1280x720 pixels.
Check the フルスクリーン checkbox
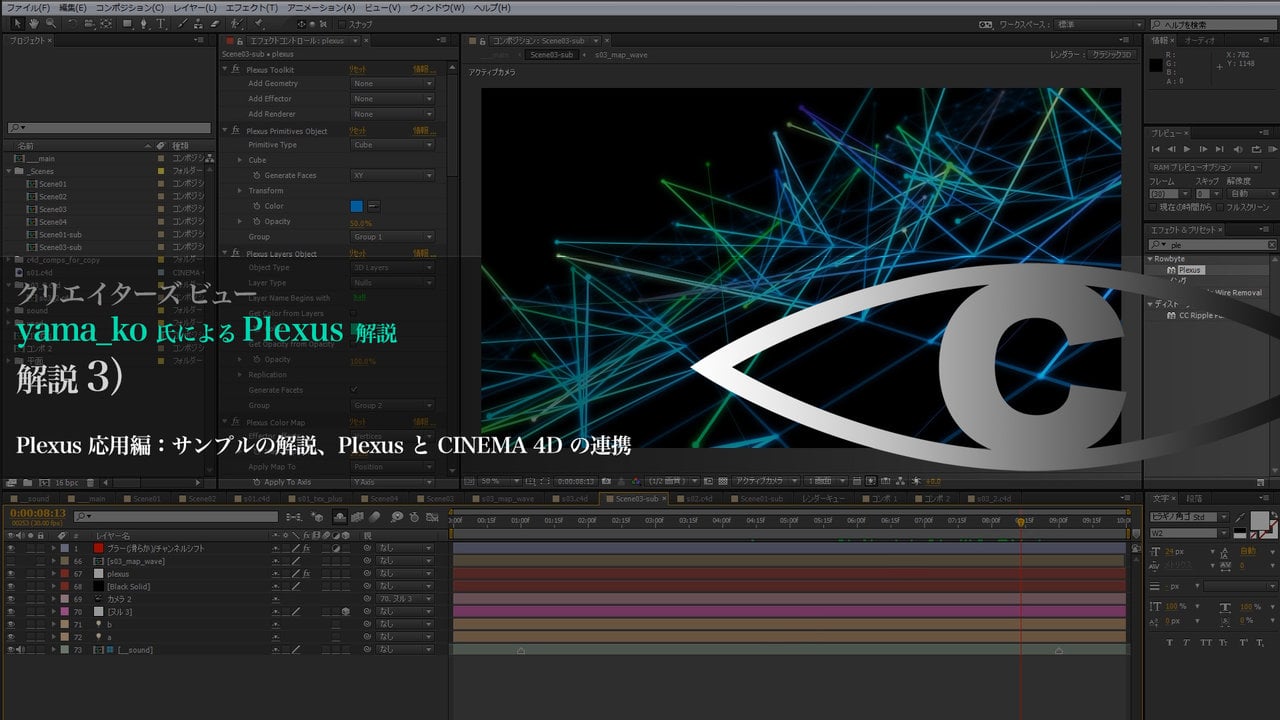[x=1220, y=207]
